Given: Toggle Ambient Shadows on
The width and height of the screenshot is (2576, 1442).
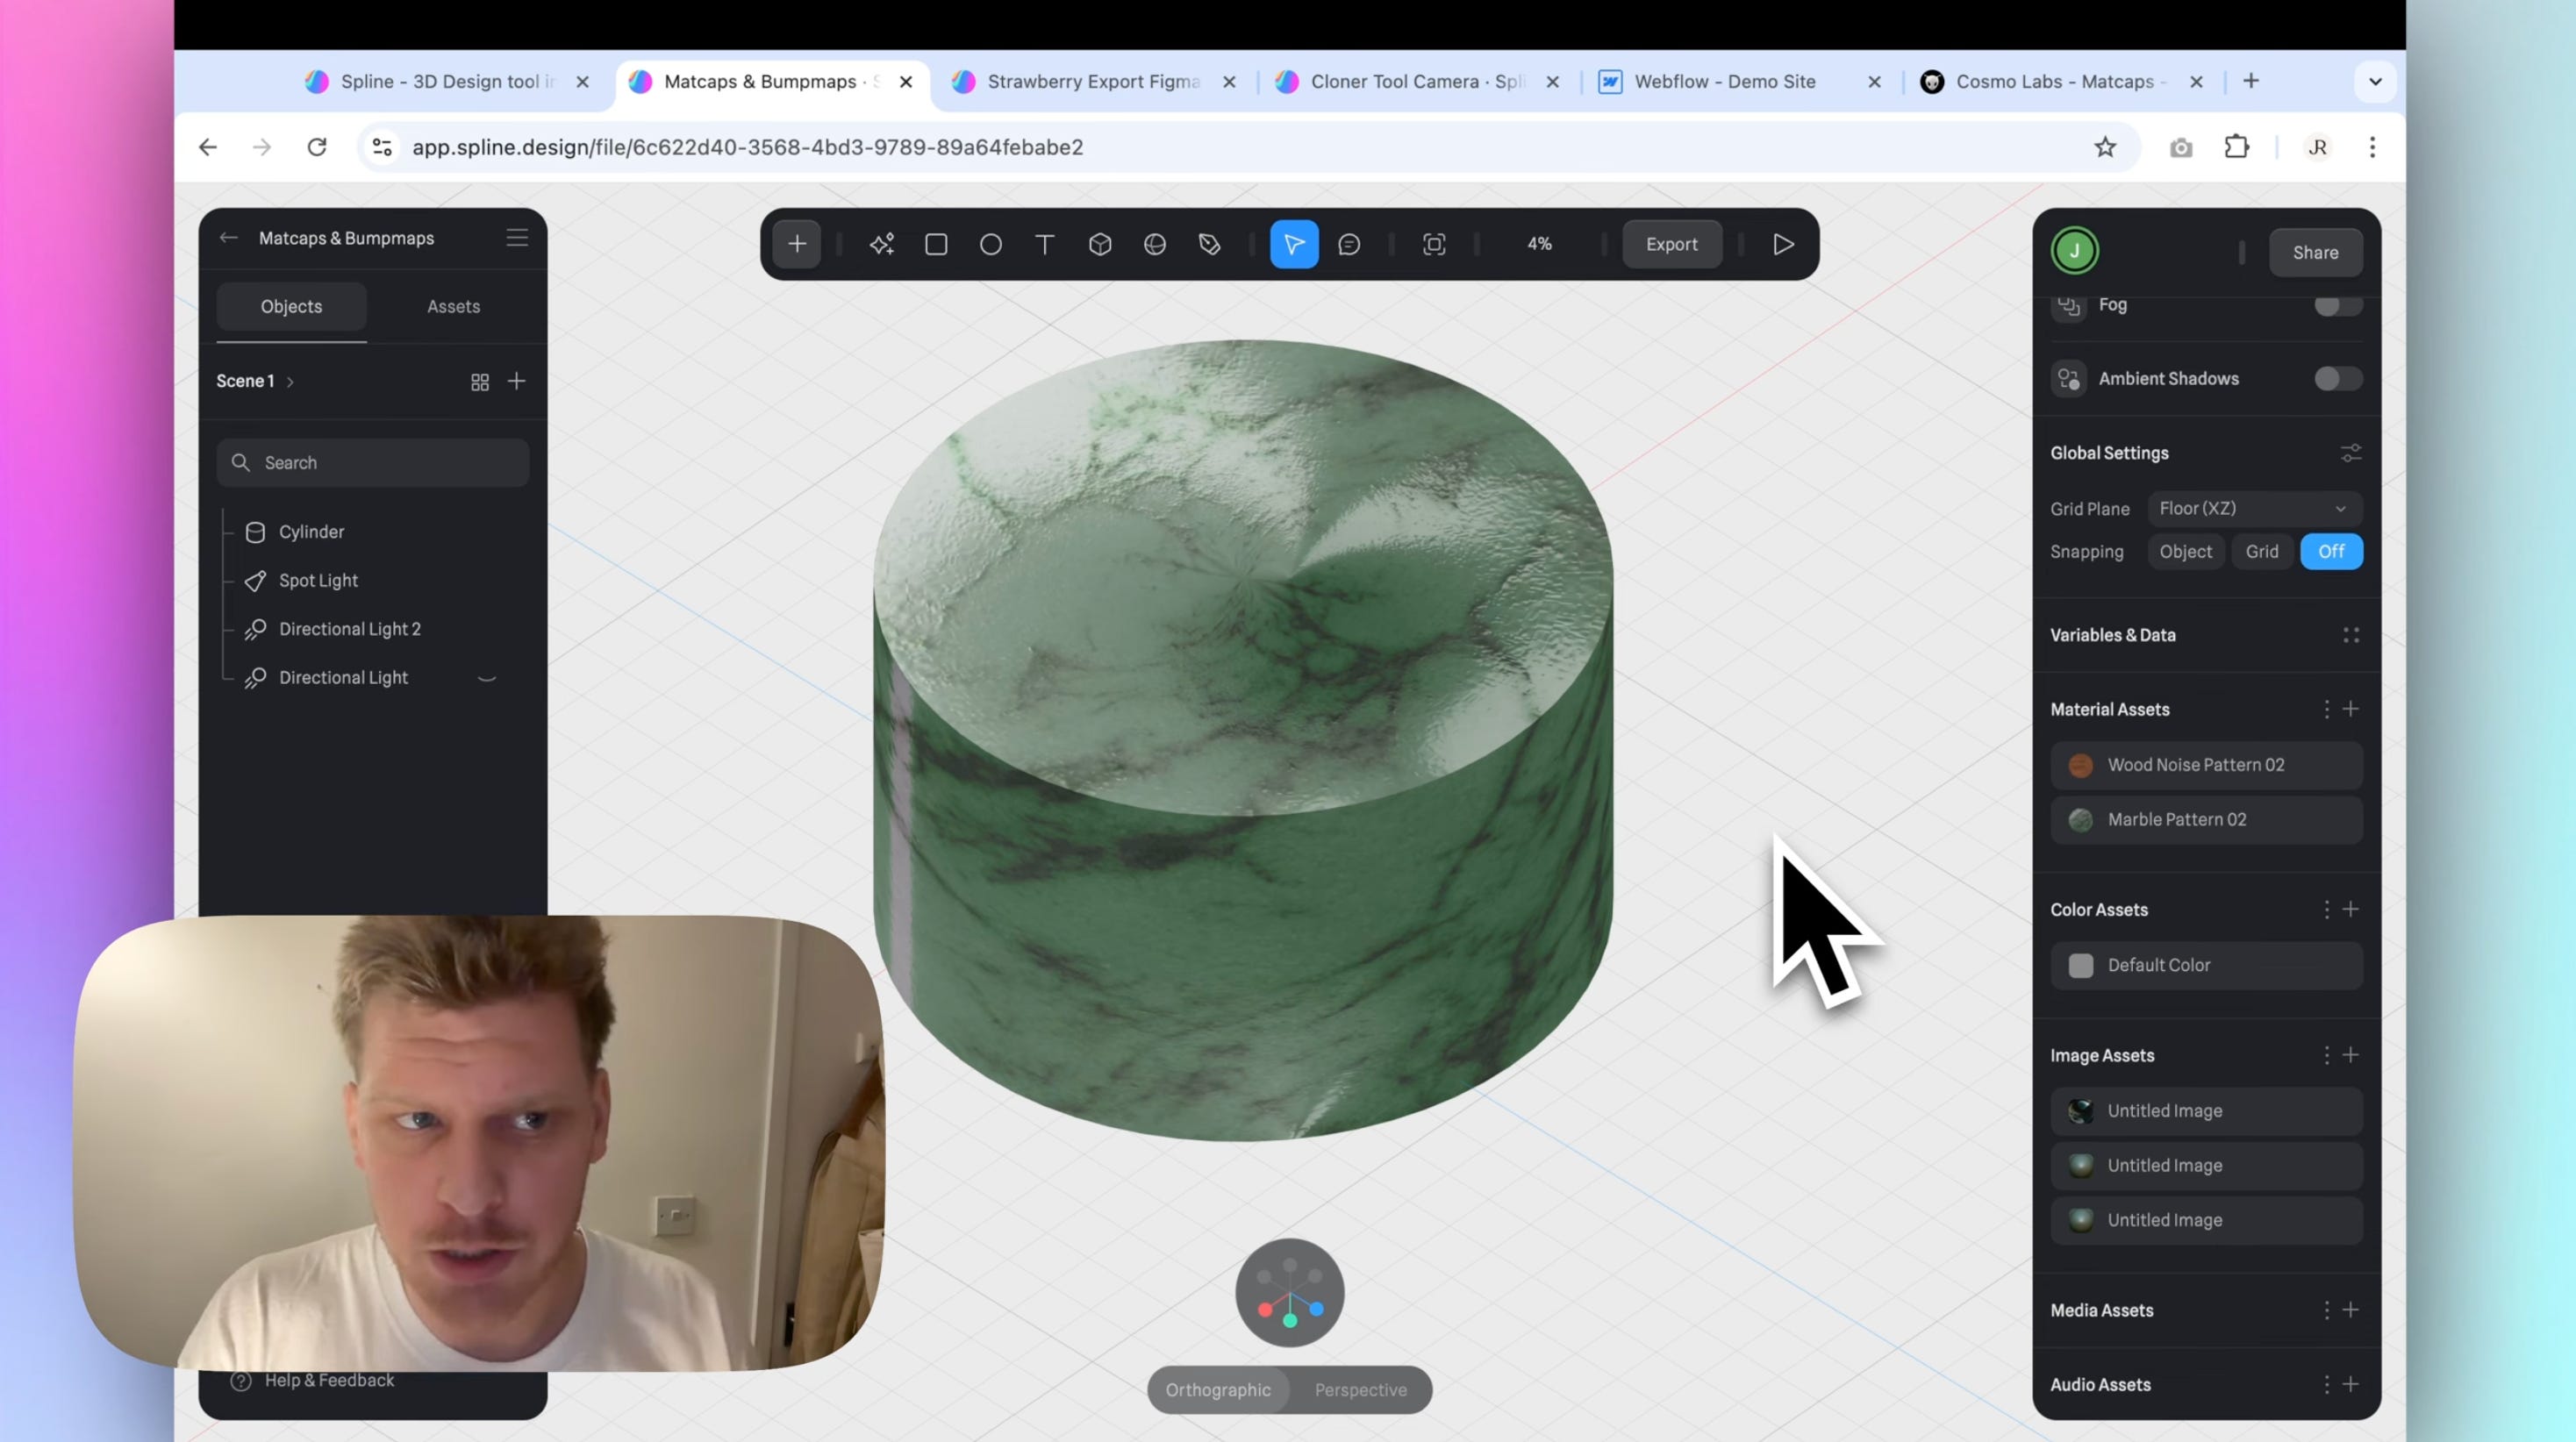Looking at the screenshot, I should tap(2337, 378).
